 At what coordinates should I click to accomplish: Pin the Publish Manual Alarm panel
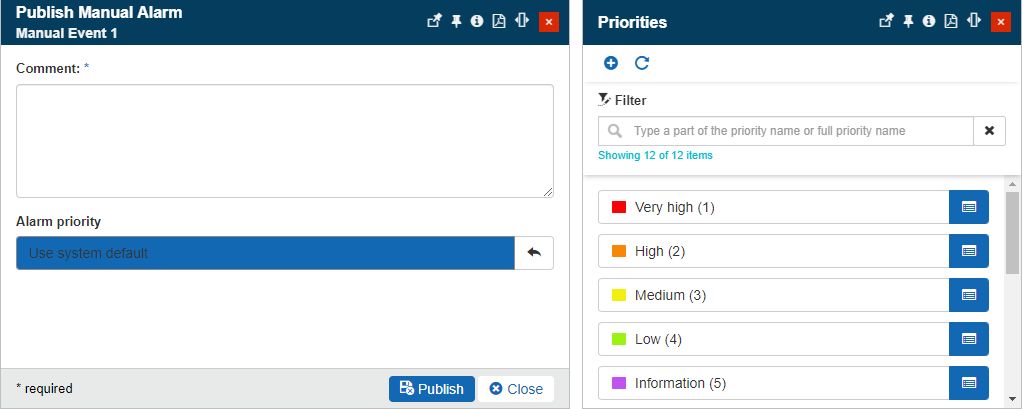point(456,21)
